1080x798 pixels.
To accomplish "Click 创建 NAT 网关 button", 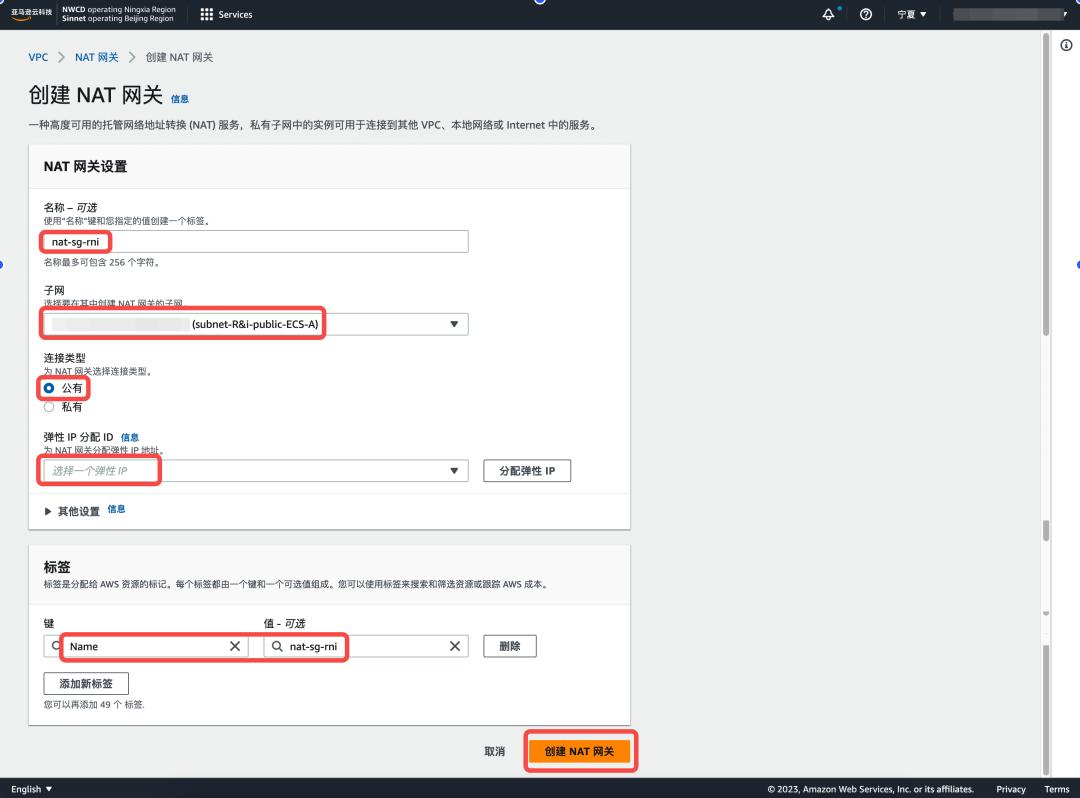I will click(579, 751).
